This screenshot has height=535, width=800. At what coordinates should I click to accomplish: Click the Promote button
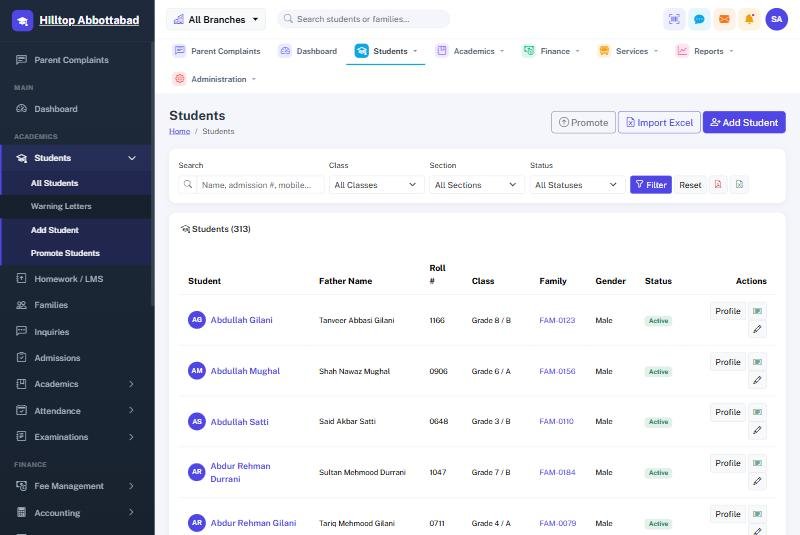583,122
